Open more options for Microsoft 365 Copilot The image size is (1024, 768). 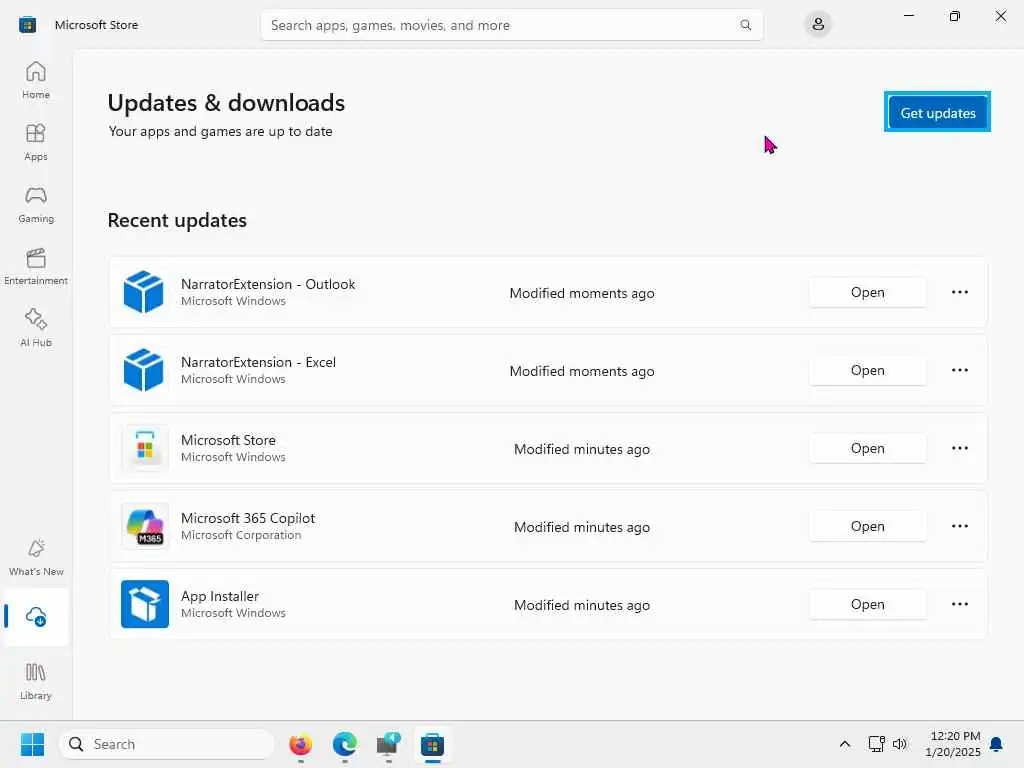[x=959, y=526]
